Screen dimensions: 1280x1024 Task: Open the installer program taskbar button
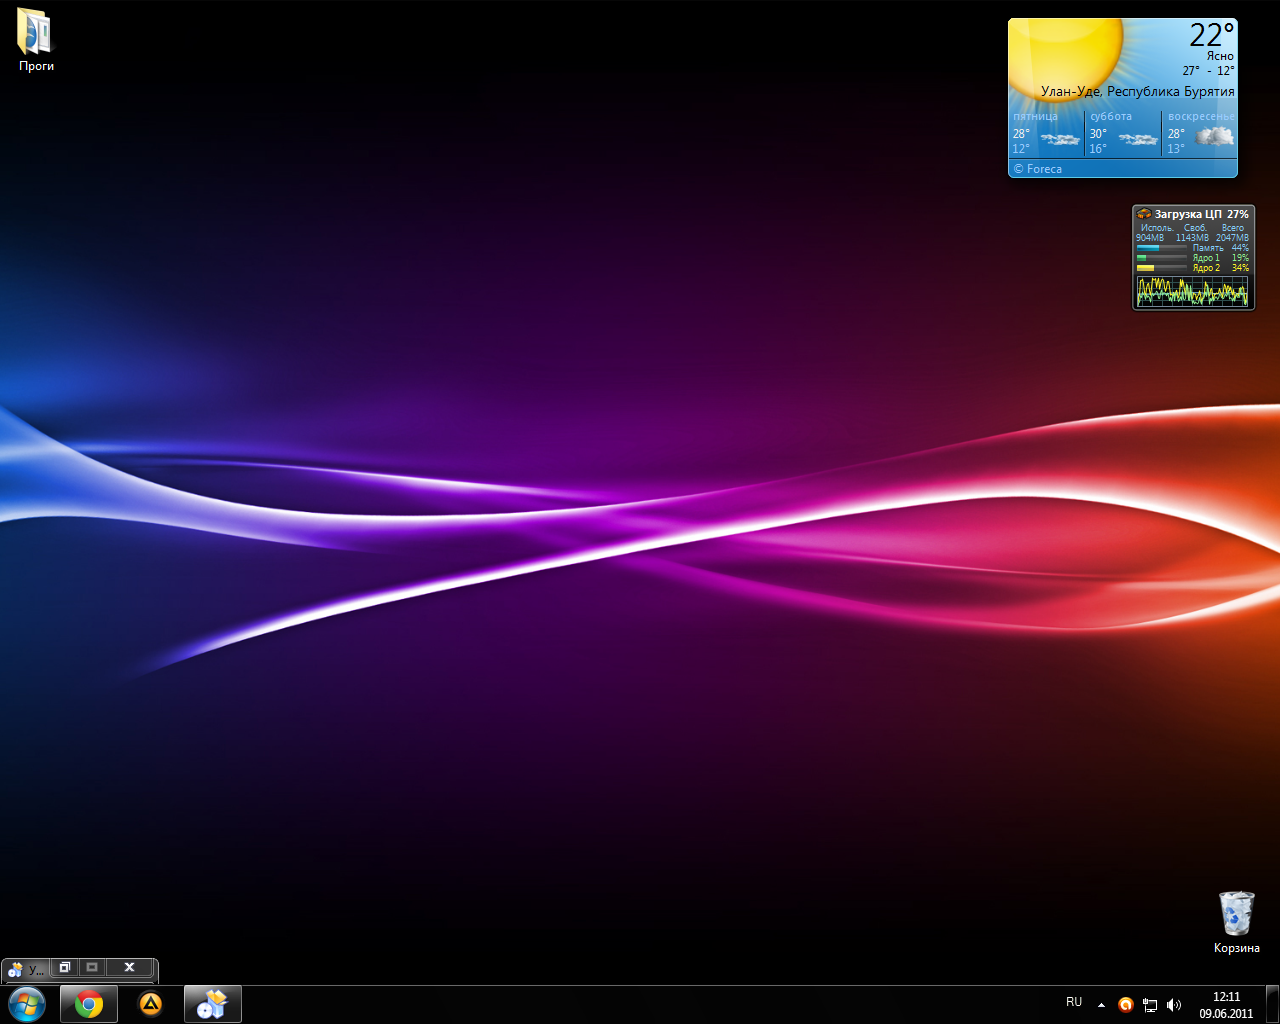tap(212, 1004)
